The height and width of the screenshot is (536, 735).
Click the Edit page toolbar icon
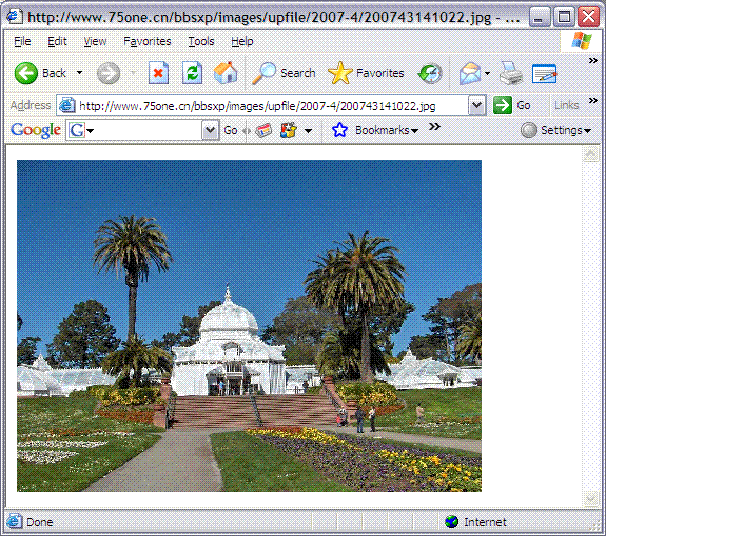click(544, 73)
